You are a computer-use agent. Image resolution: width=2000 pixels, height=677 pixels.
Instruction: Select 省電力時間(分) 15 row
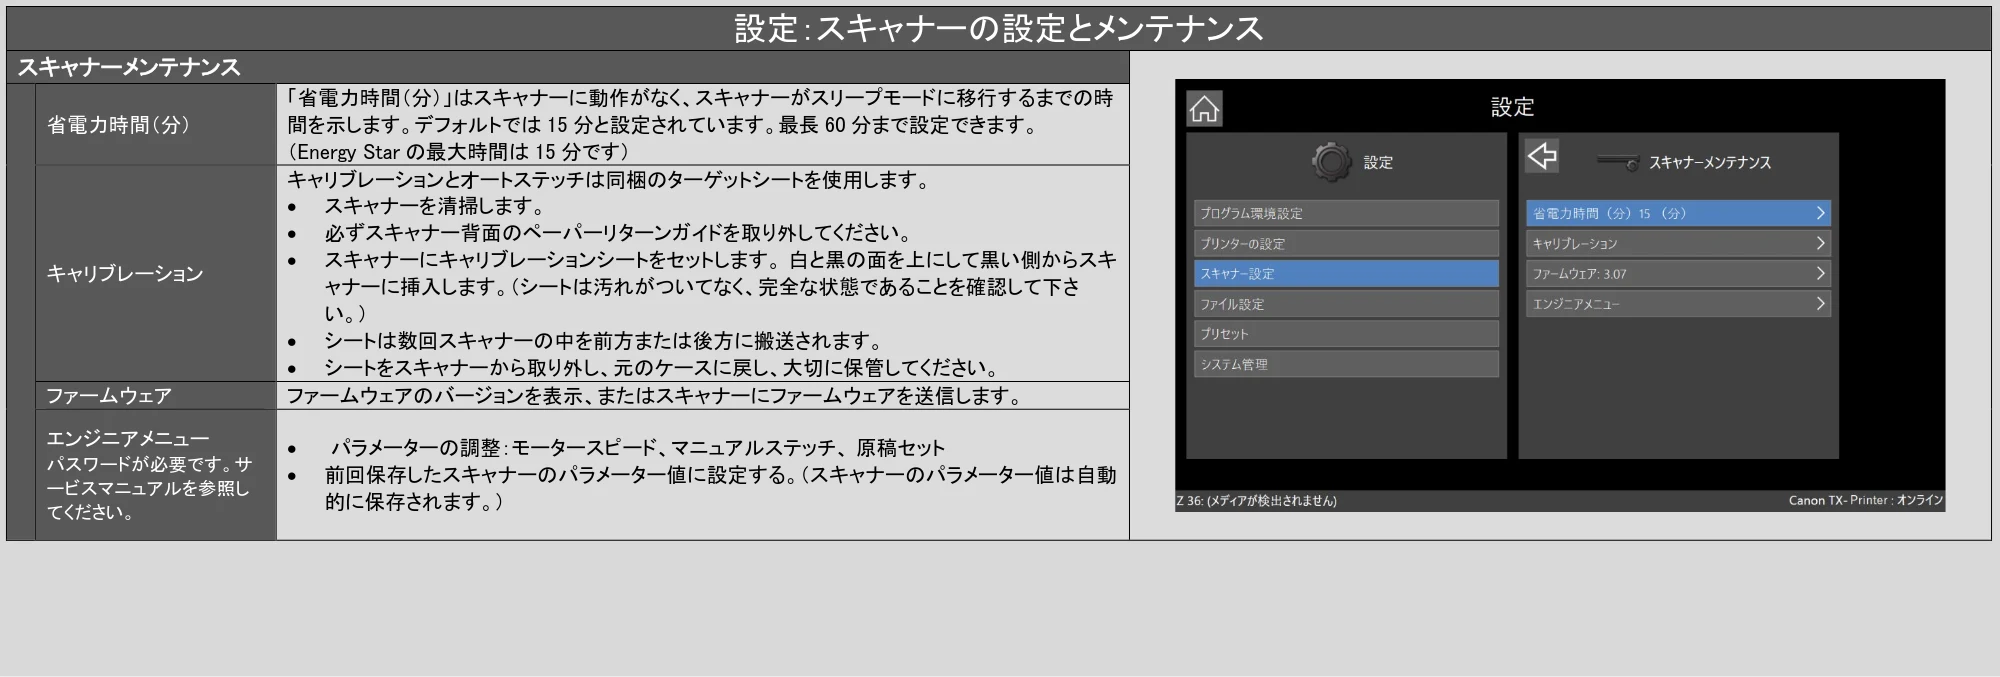[1678, 213]
